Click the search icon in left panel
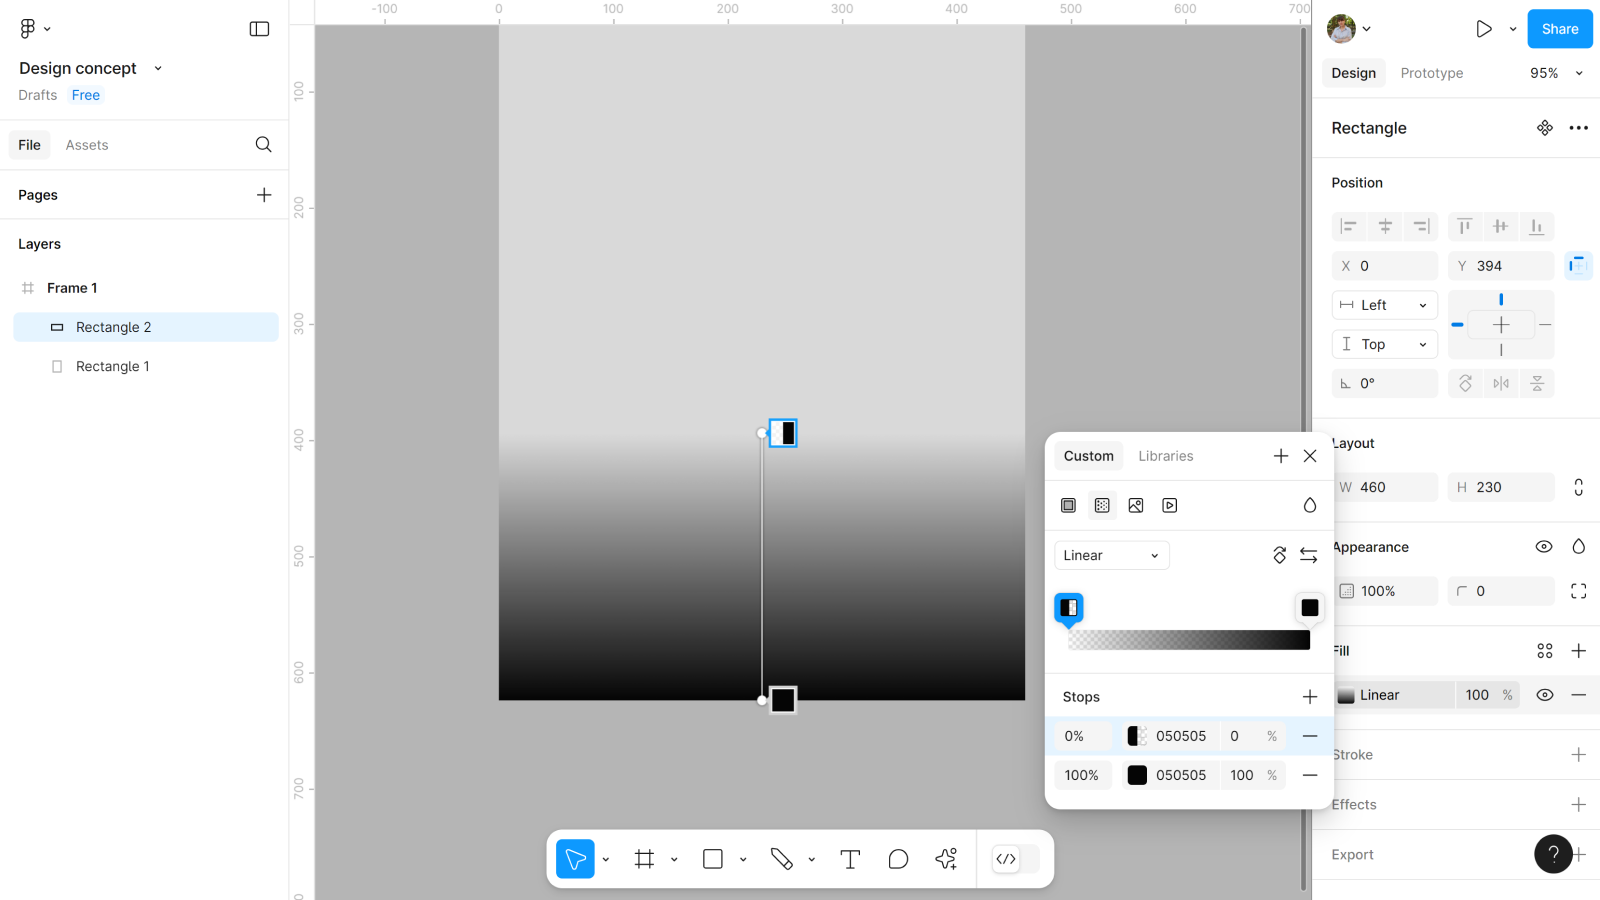 (263, 145)
